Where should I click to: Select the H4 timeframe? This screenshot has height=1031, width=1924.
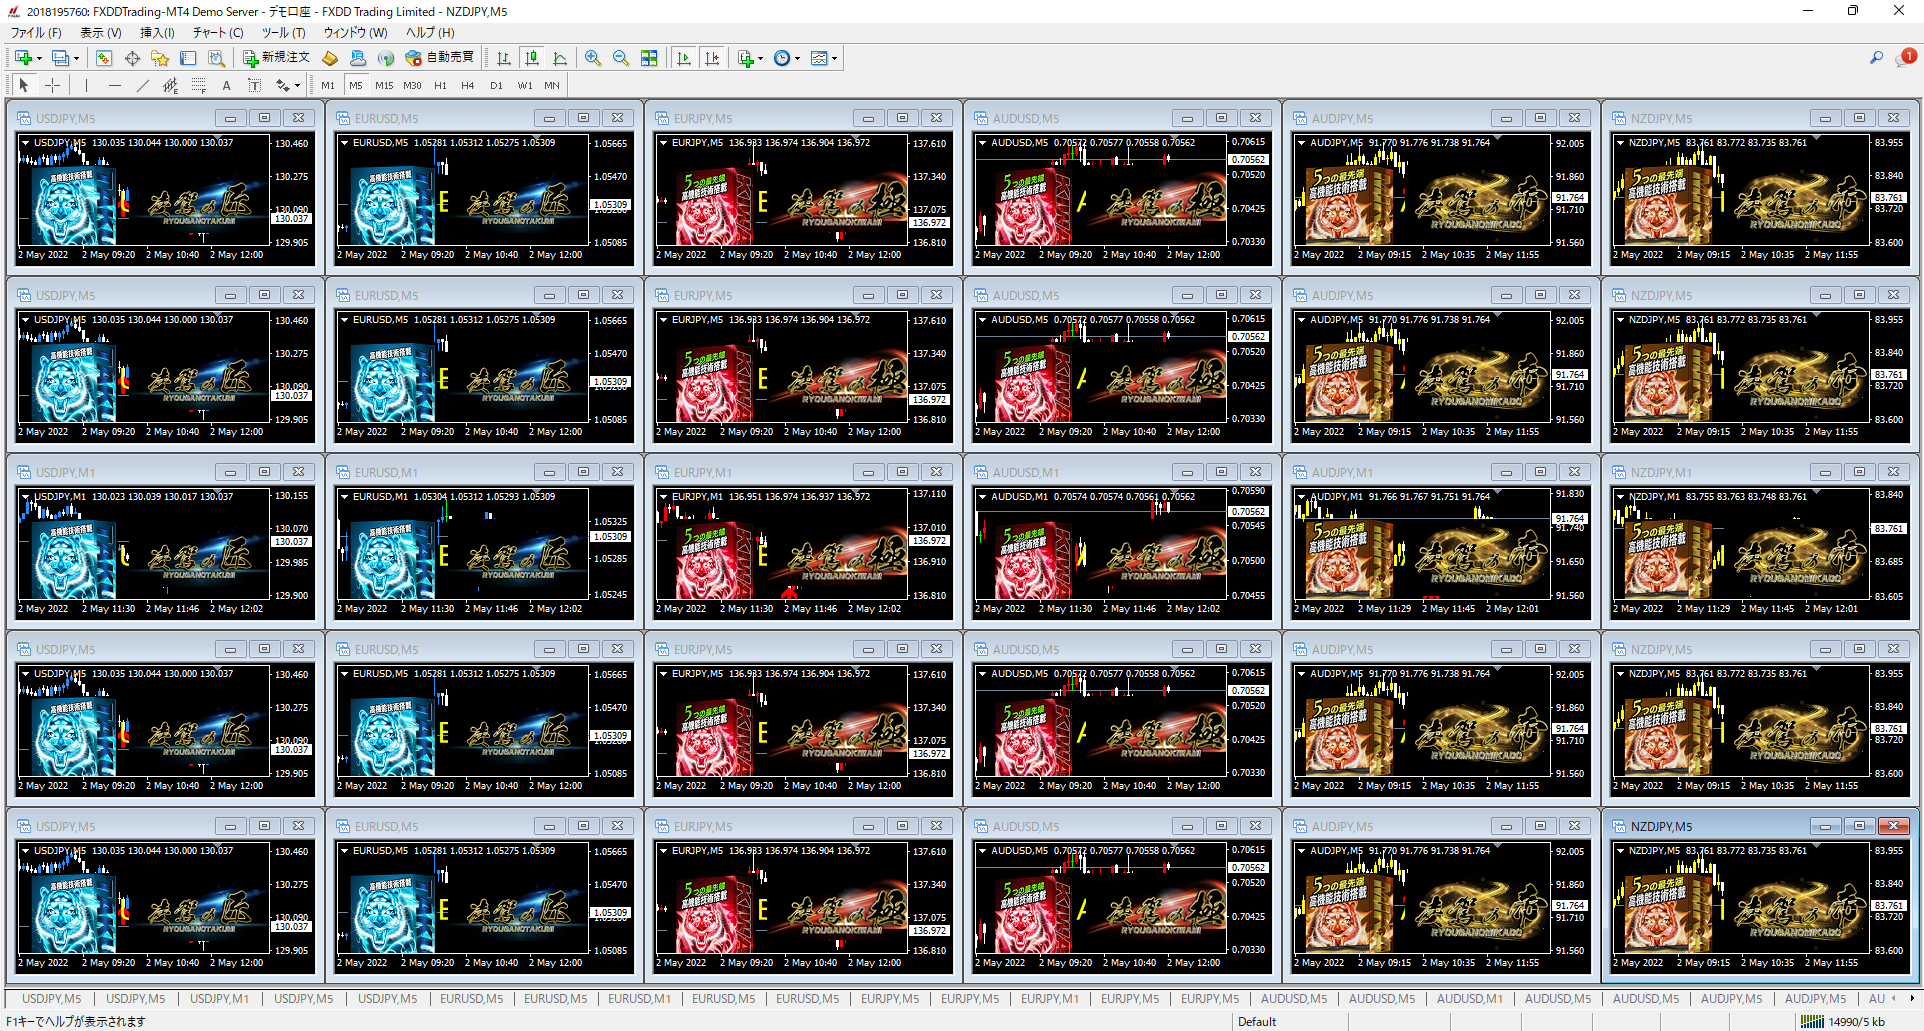pyautogui.click(x=467, y=85)
